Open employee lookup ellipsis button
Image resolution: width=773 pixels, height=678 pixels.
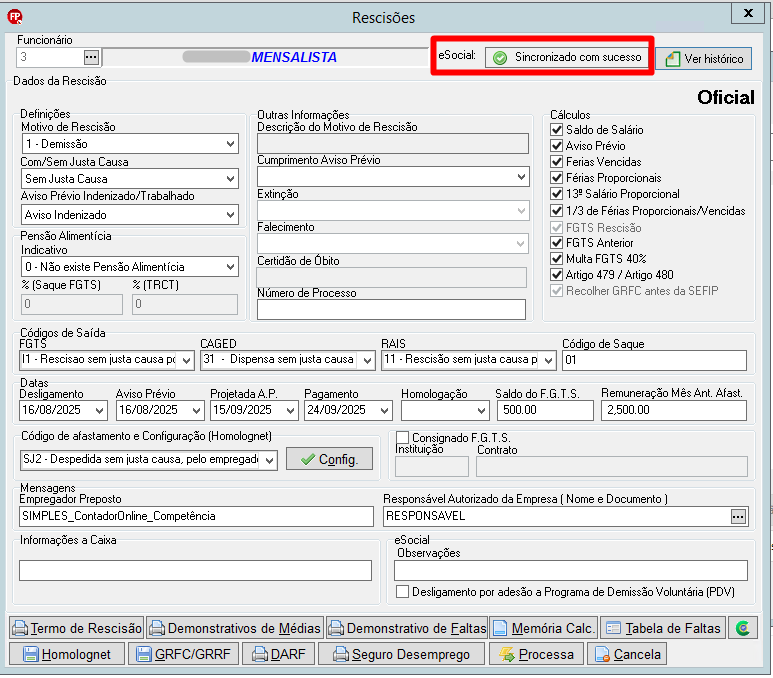click(x=91, y=57)
